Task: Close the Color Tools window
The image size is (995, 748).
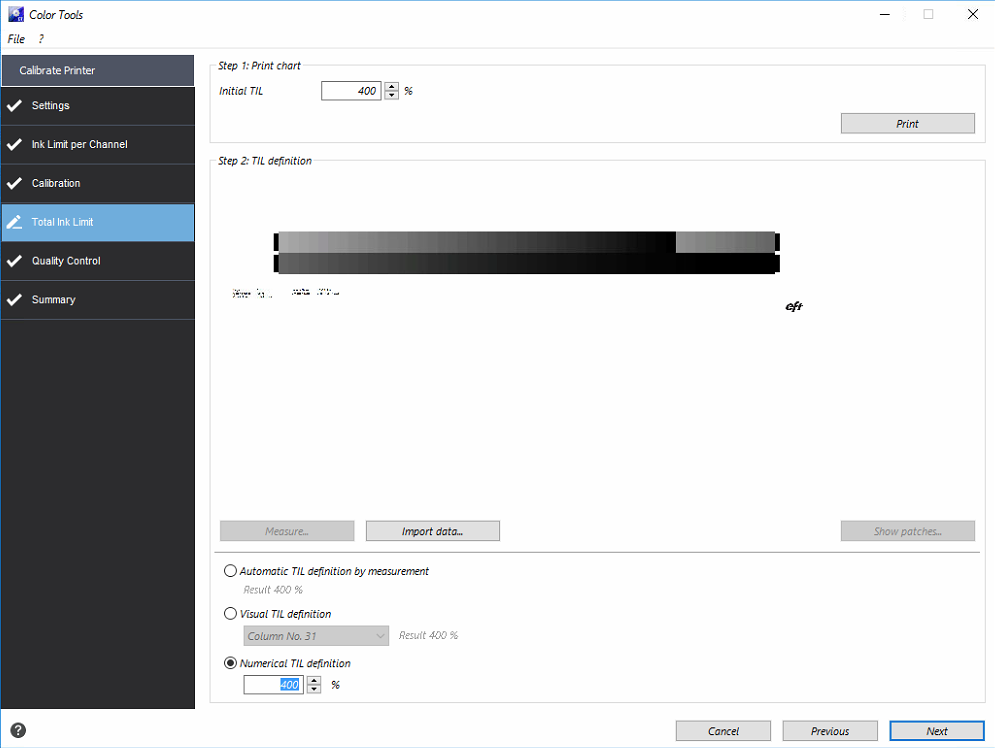Action: click(x=972, y=14)
